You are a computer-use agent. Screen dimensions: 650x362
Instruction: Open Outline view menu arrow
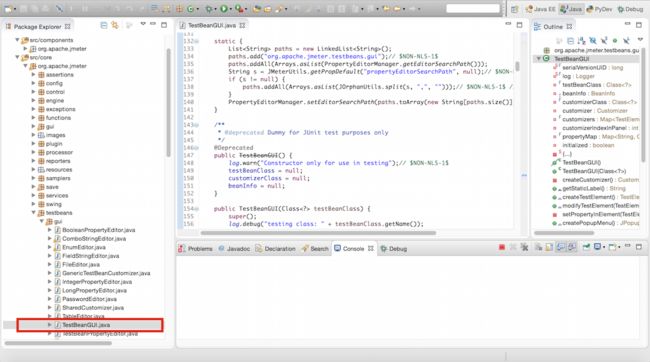click(x=640, y=39)
